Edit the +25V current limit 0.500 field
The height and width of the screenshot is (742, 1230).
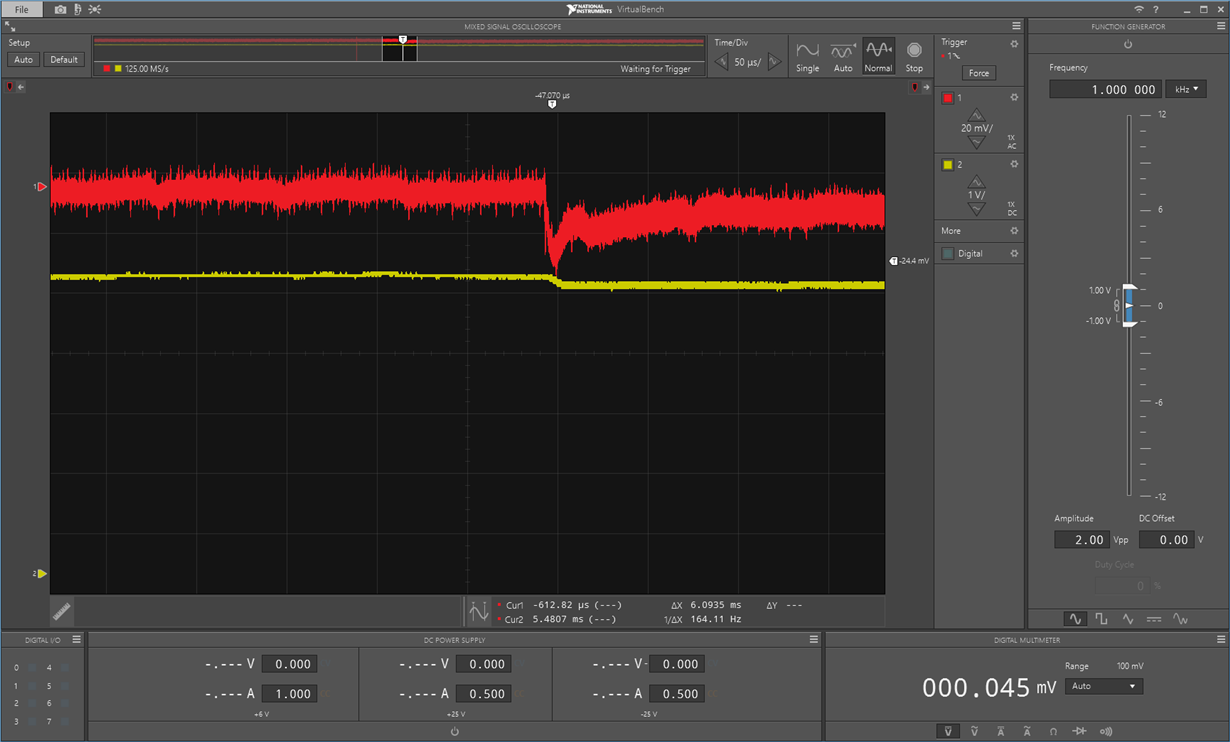pyautogui.click(x=483, y=694)
